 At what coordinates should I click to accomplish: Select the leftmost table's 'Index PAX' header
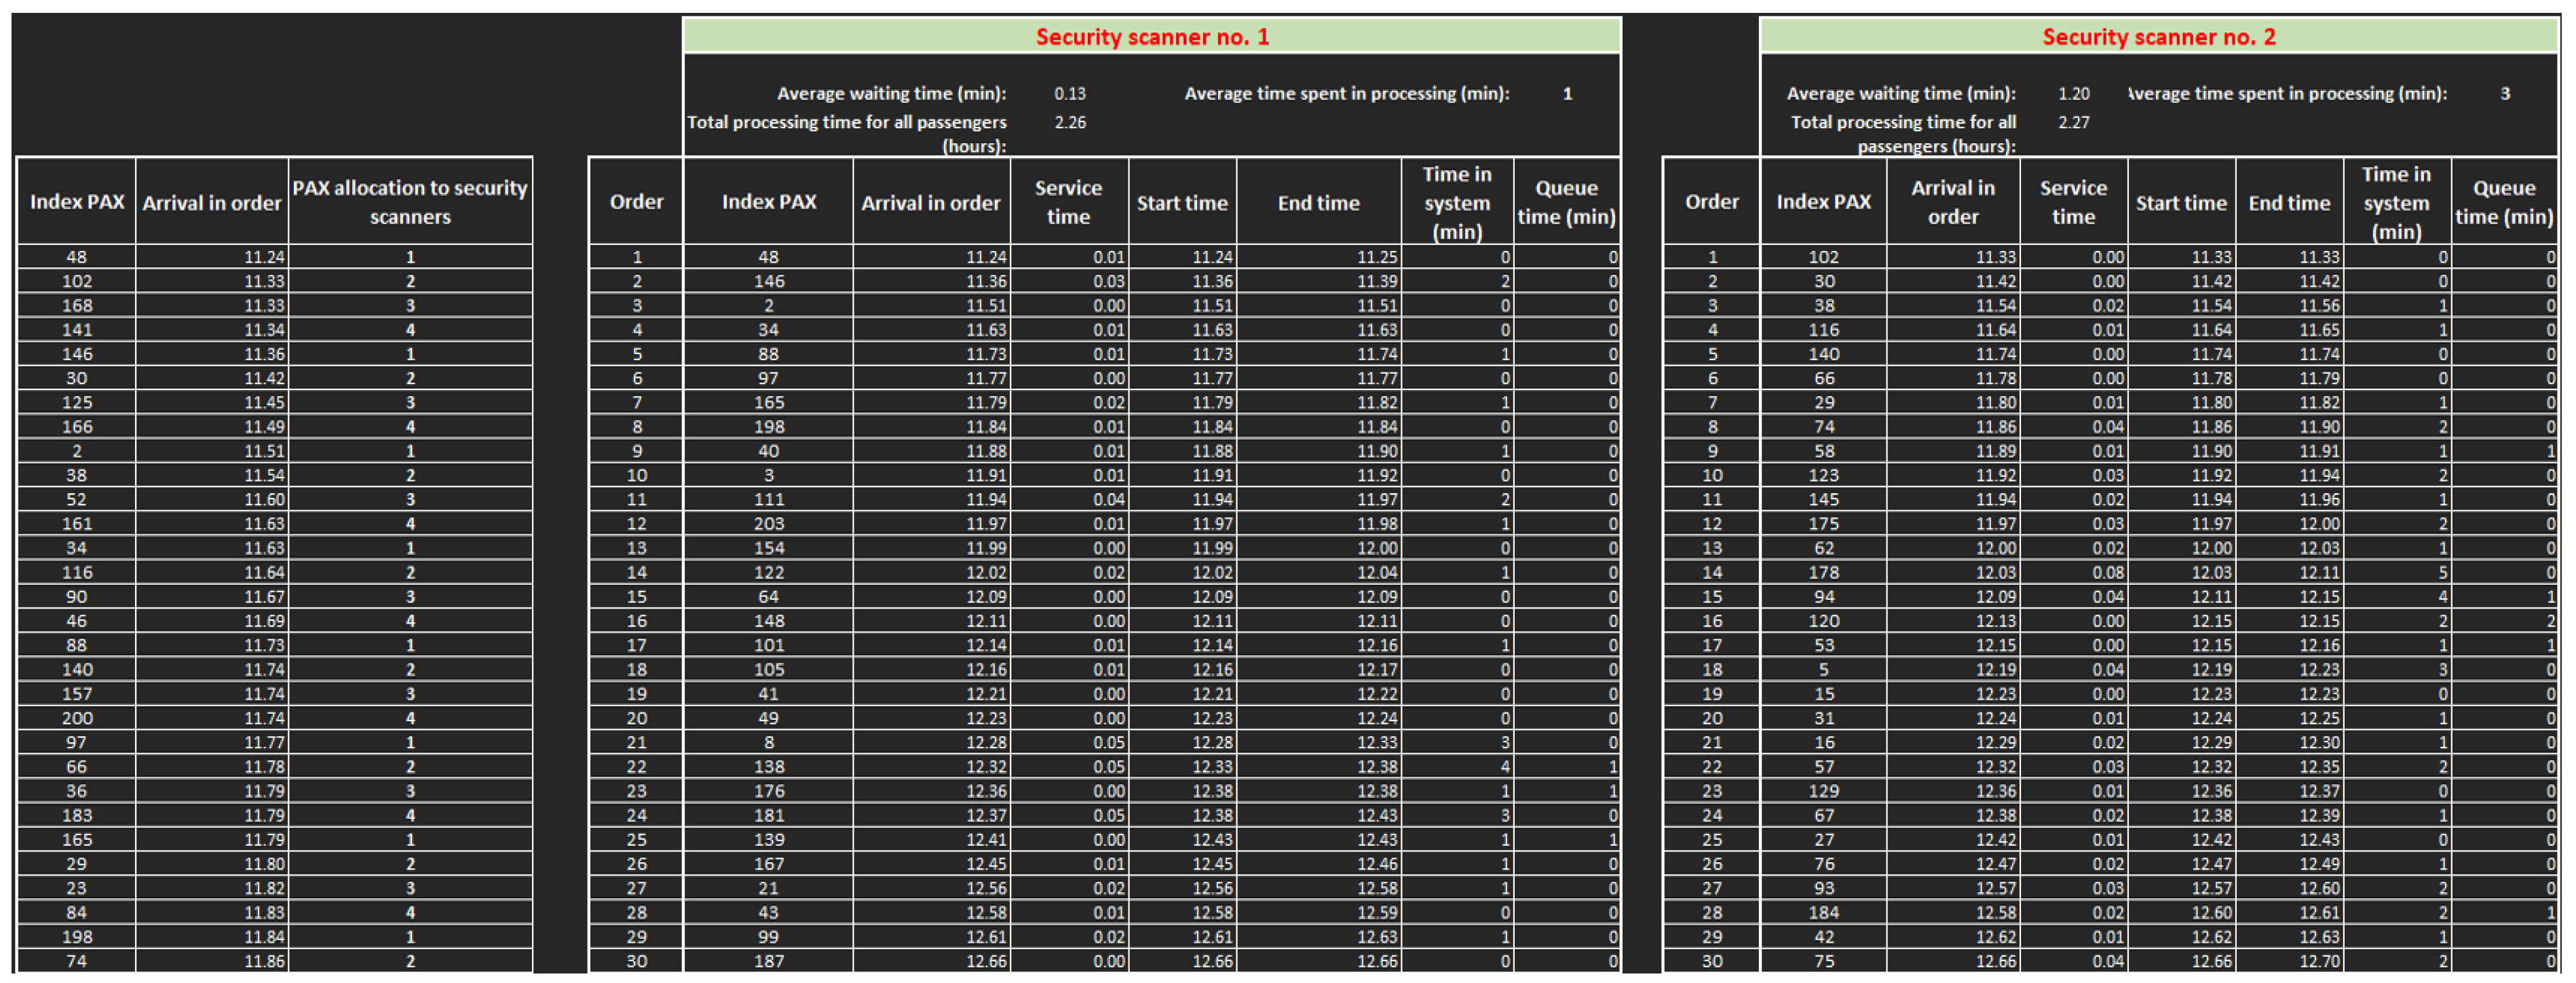pos(77,202)
